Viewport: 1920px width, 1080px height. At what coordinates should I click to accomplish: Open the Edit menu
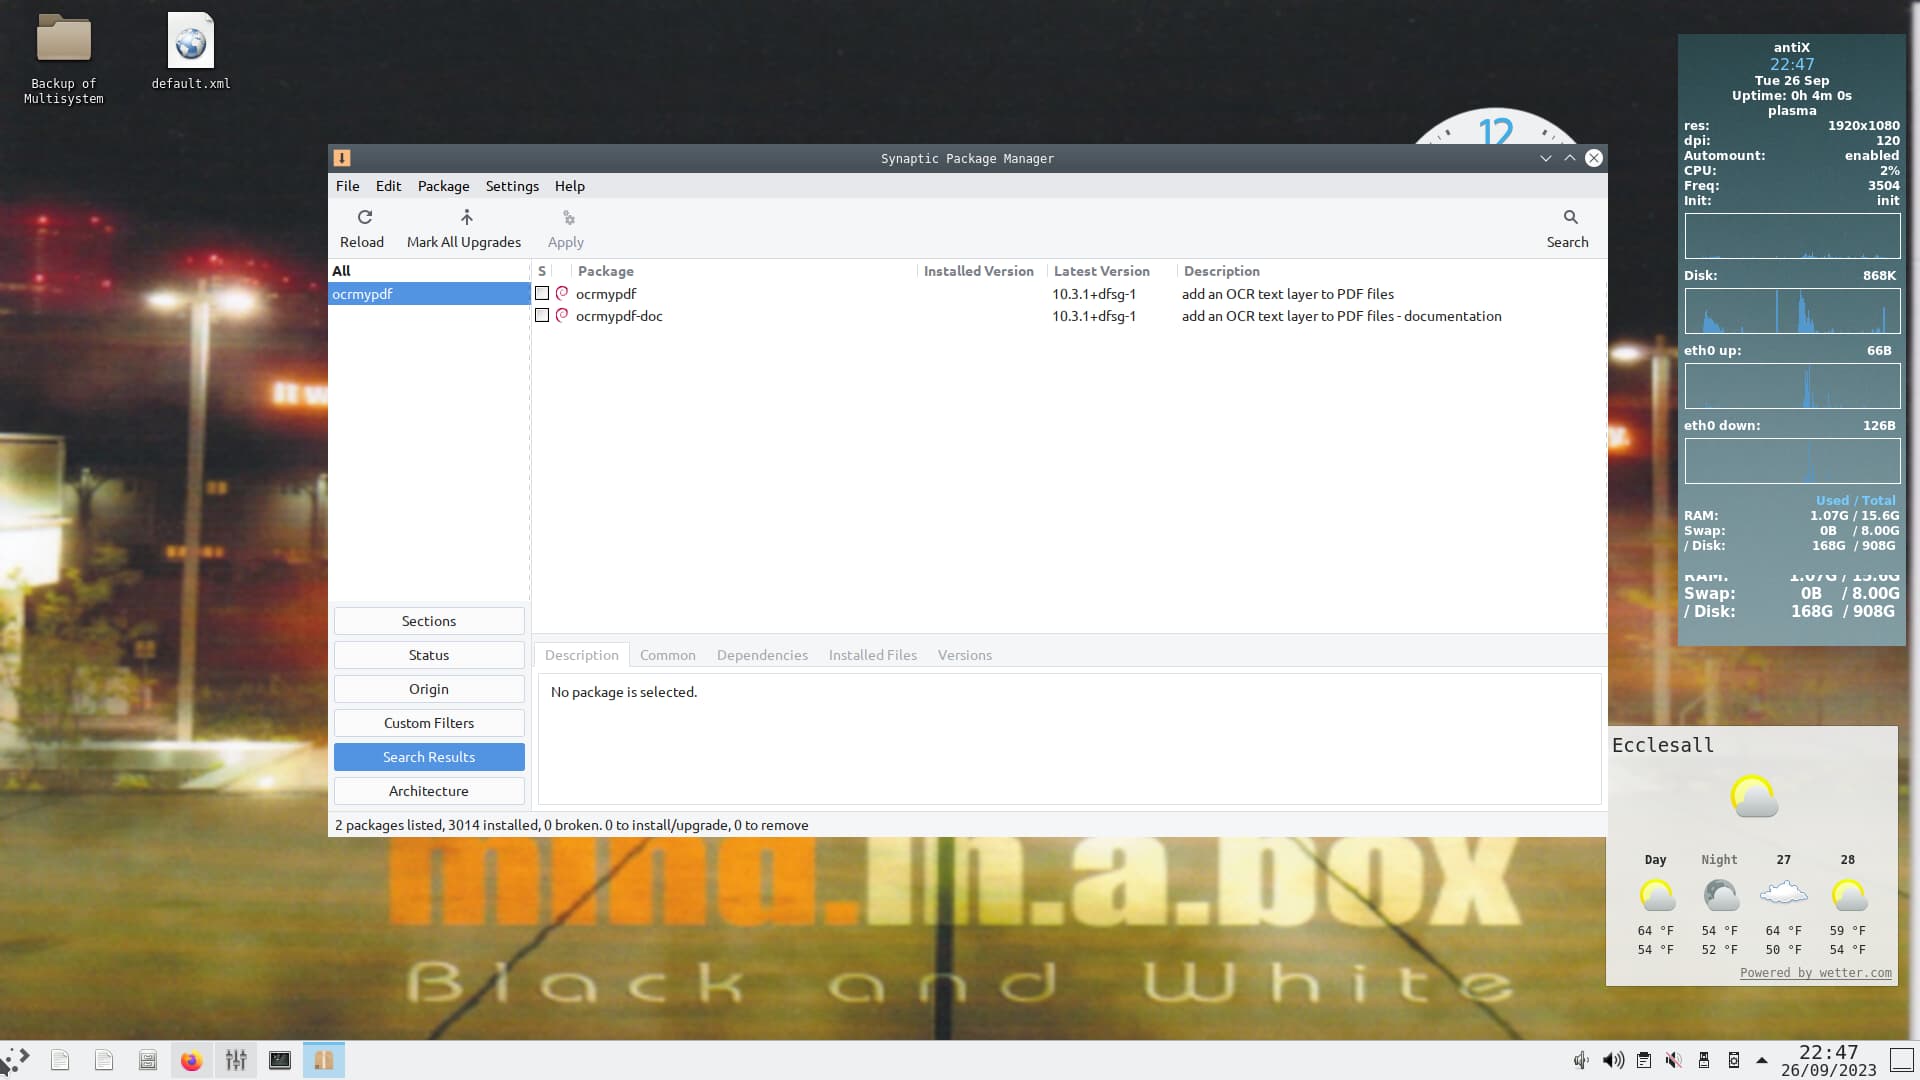click(x=388, y=186)
